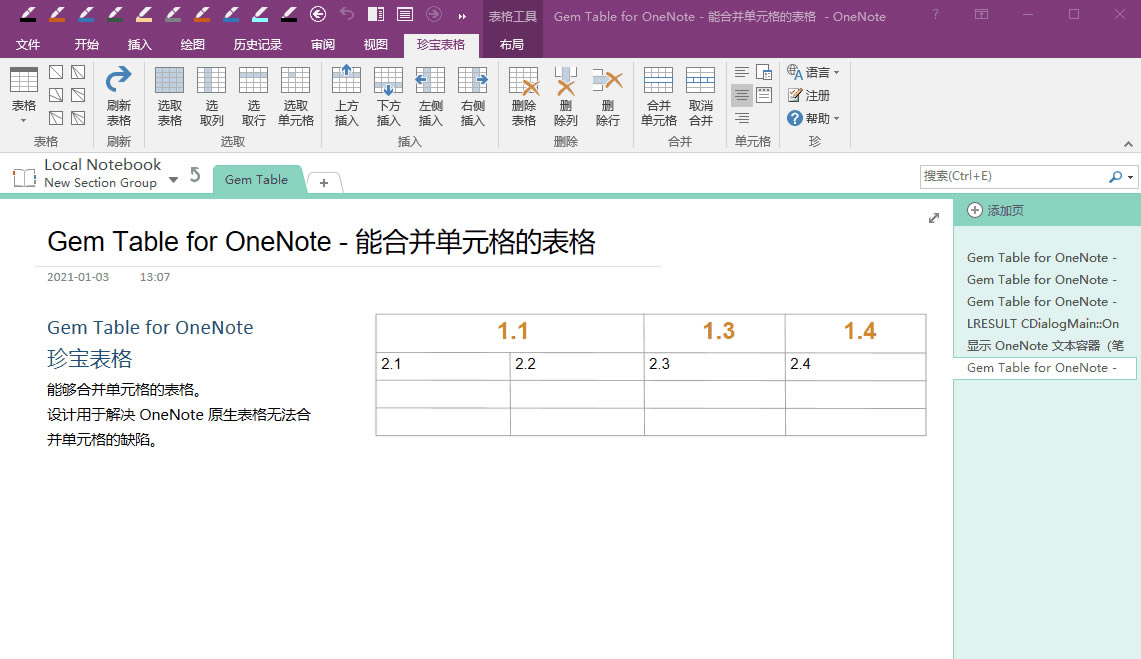Select the entire table with 选取表格 icon
This screenshot has width=1141, height=659.
(169, 97)
